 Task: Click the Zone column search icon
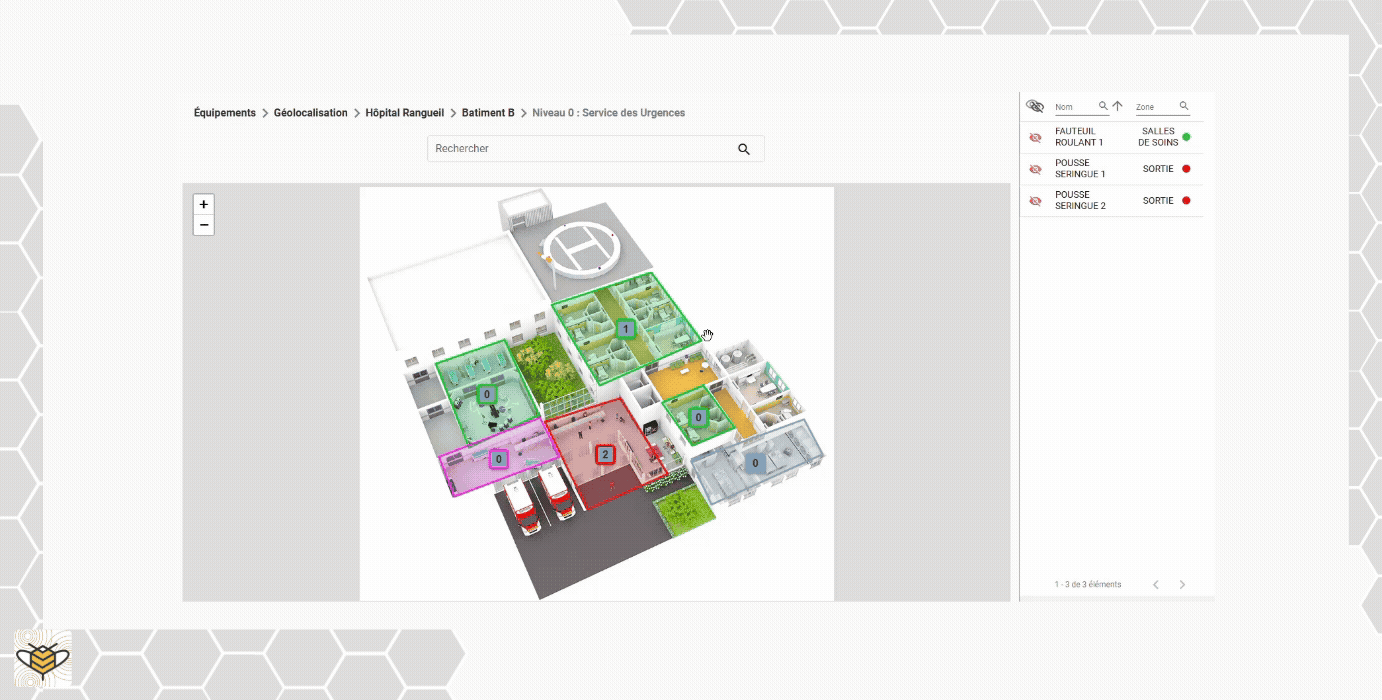point(1184,106)
